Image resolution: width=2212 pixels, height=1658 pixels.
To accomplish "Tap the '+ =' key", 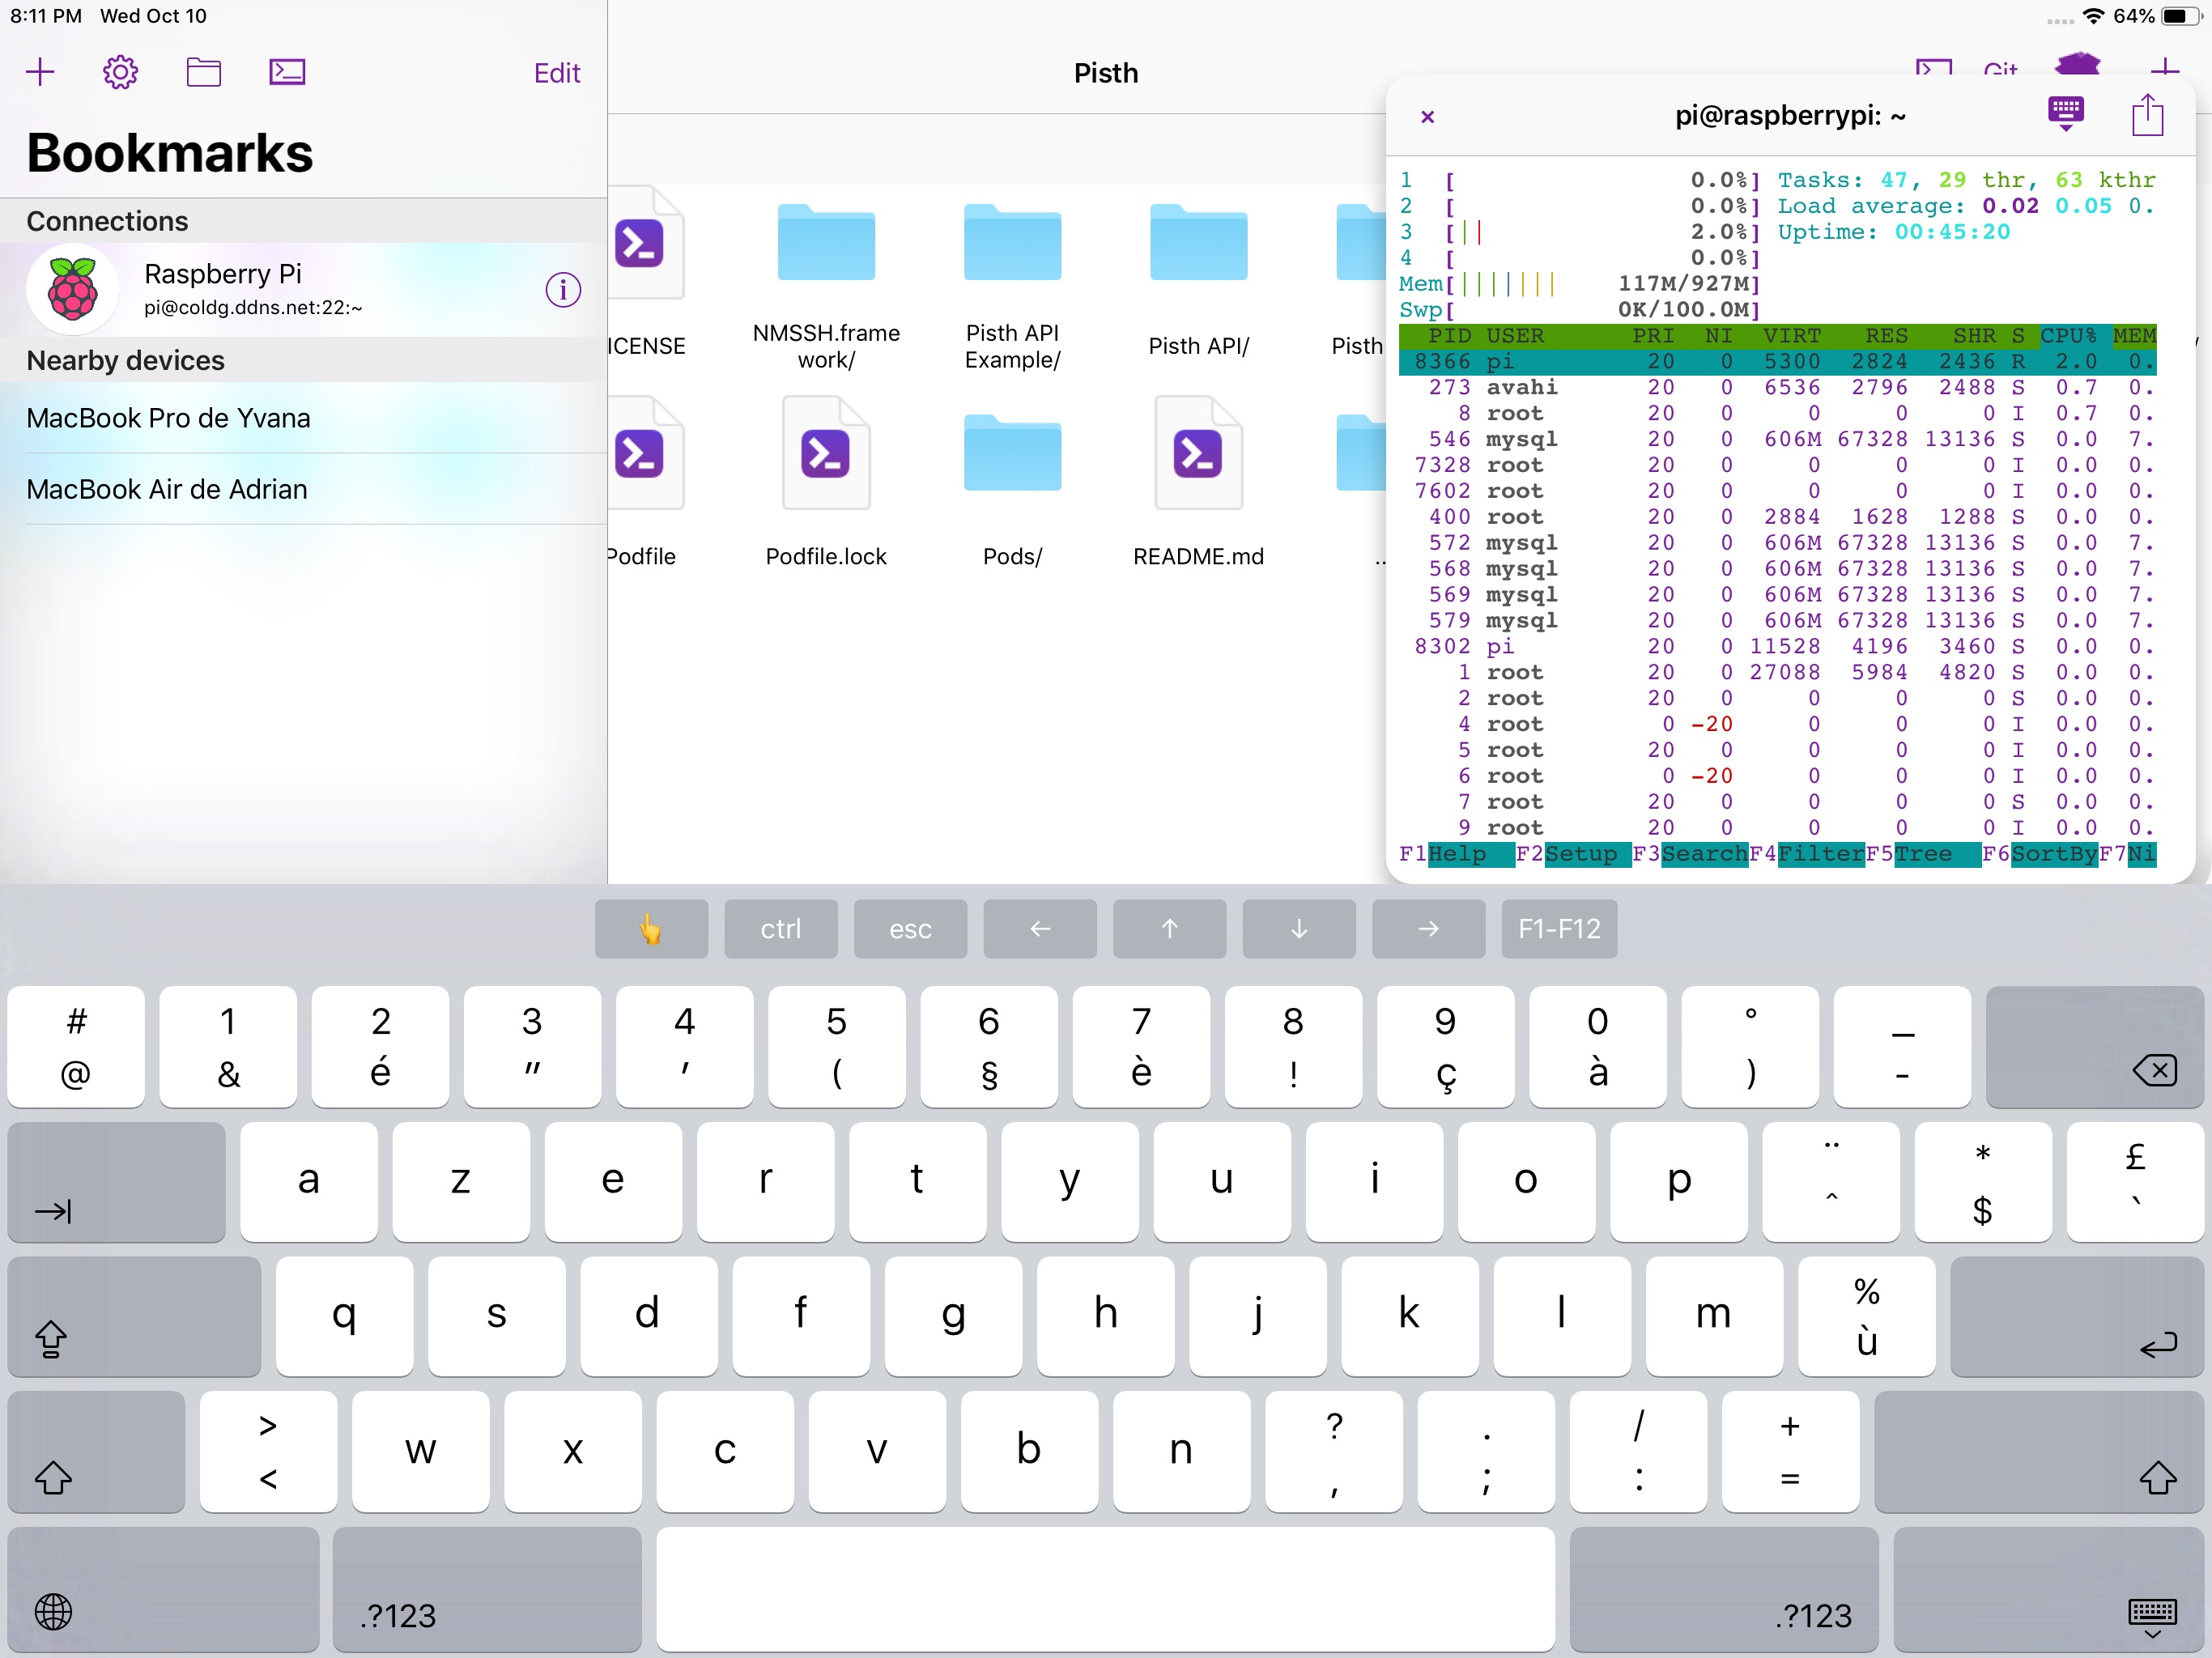I will click(1790, 1452).
